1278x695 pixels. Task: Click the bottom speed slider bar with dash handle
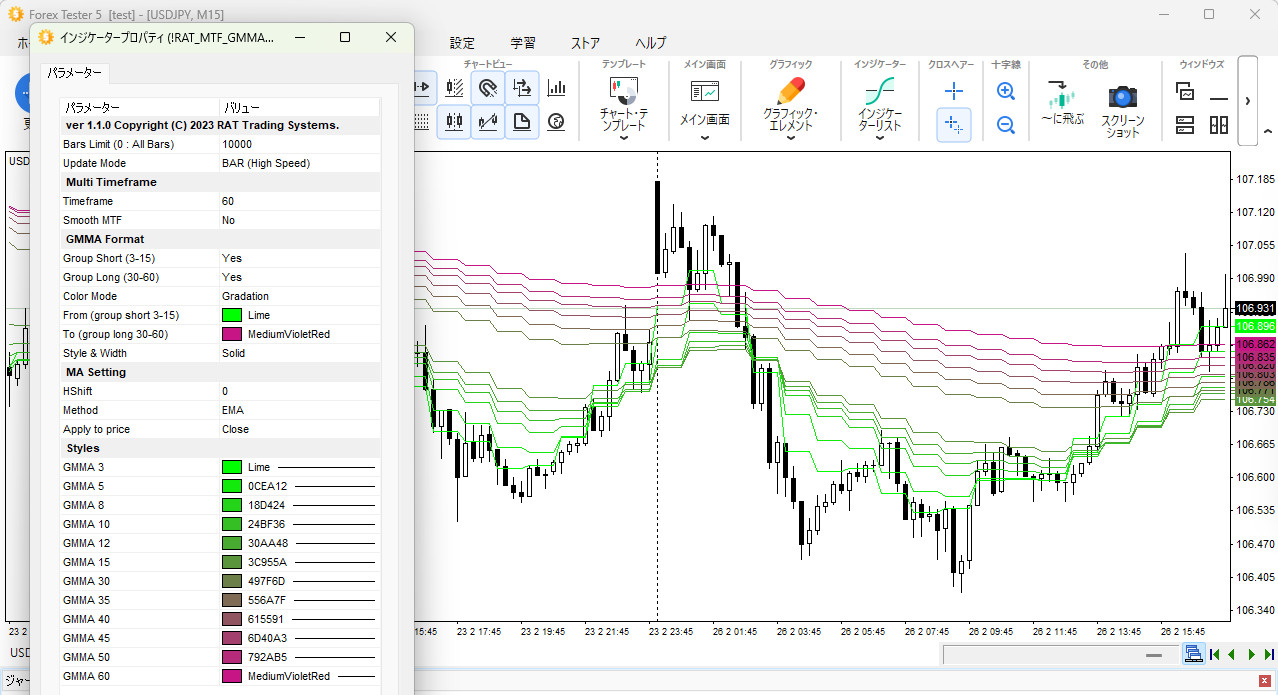pyautogui.click(x=1061, y=655)
